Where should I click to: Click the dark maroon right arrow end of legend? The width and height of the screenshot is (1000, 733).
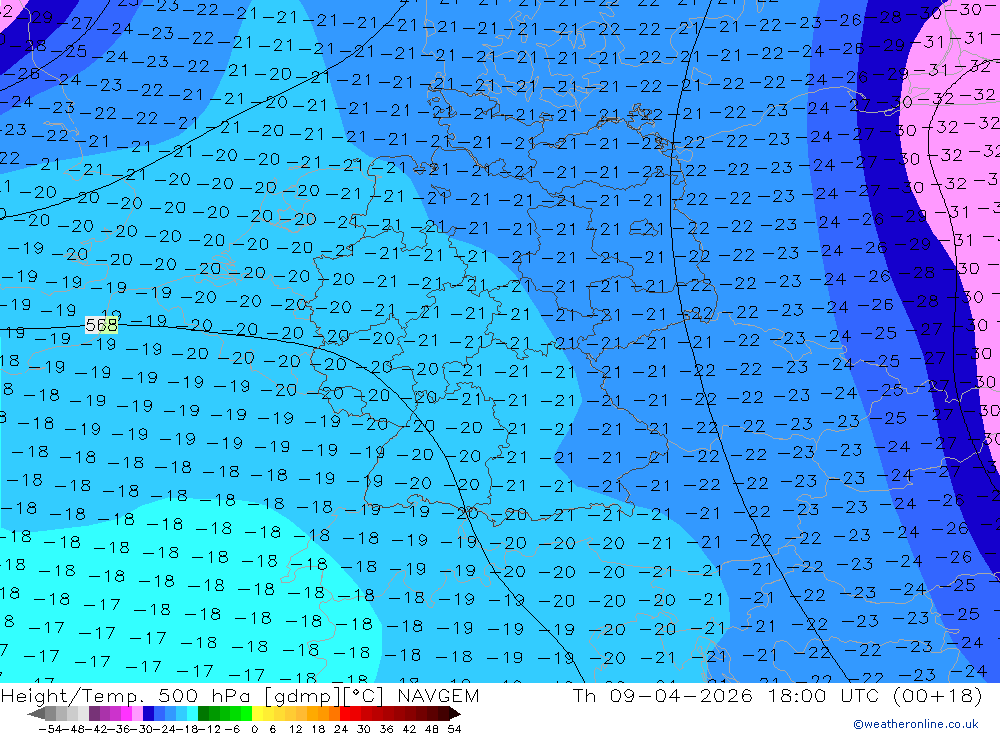(455, 714)
